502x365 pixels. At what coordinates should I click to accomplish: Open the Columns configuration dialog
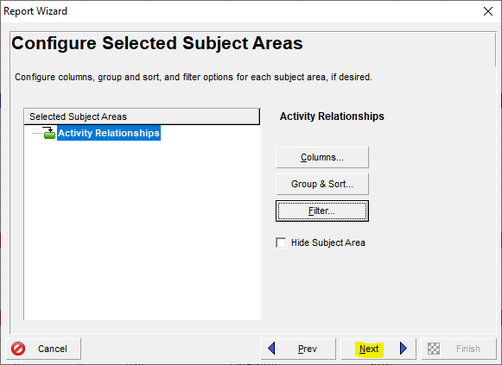tap(322, 157)
